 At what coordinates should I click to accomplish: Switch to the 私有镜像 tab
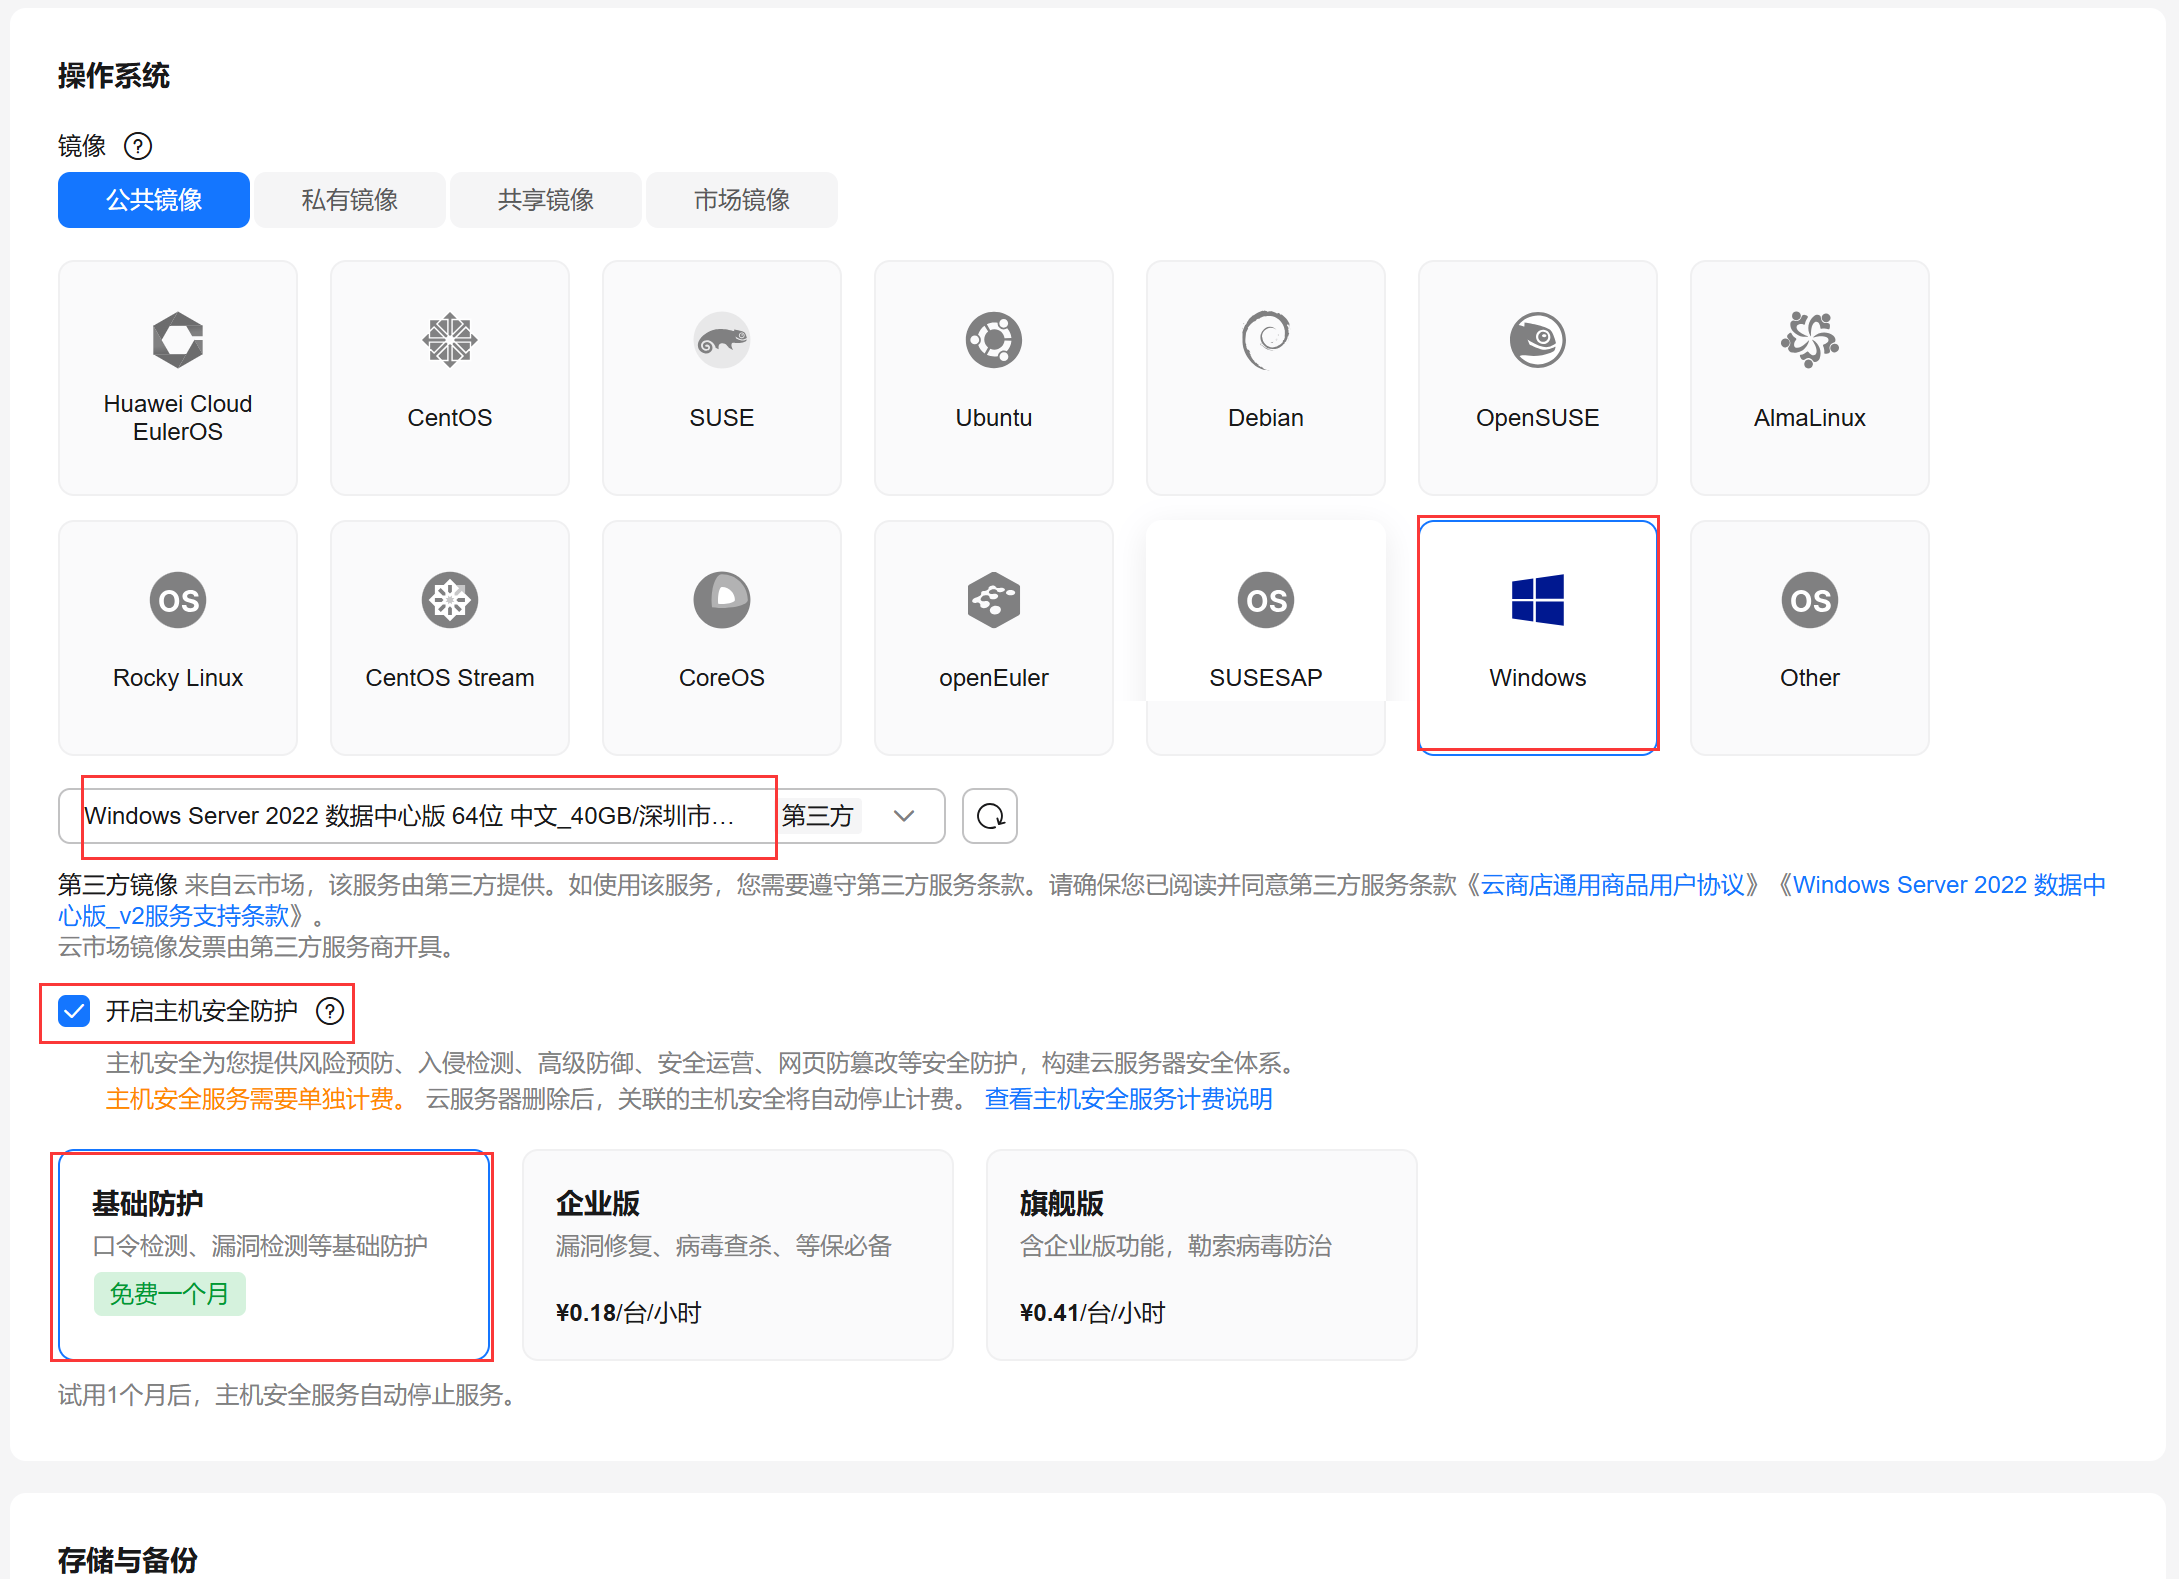(x=350, y=200)
